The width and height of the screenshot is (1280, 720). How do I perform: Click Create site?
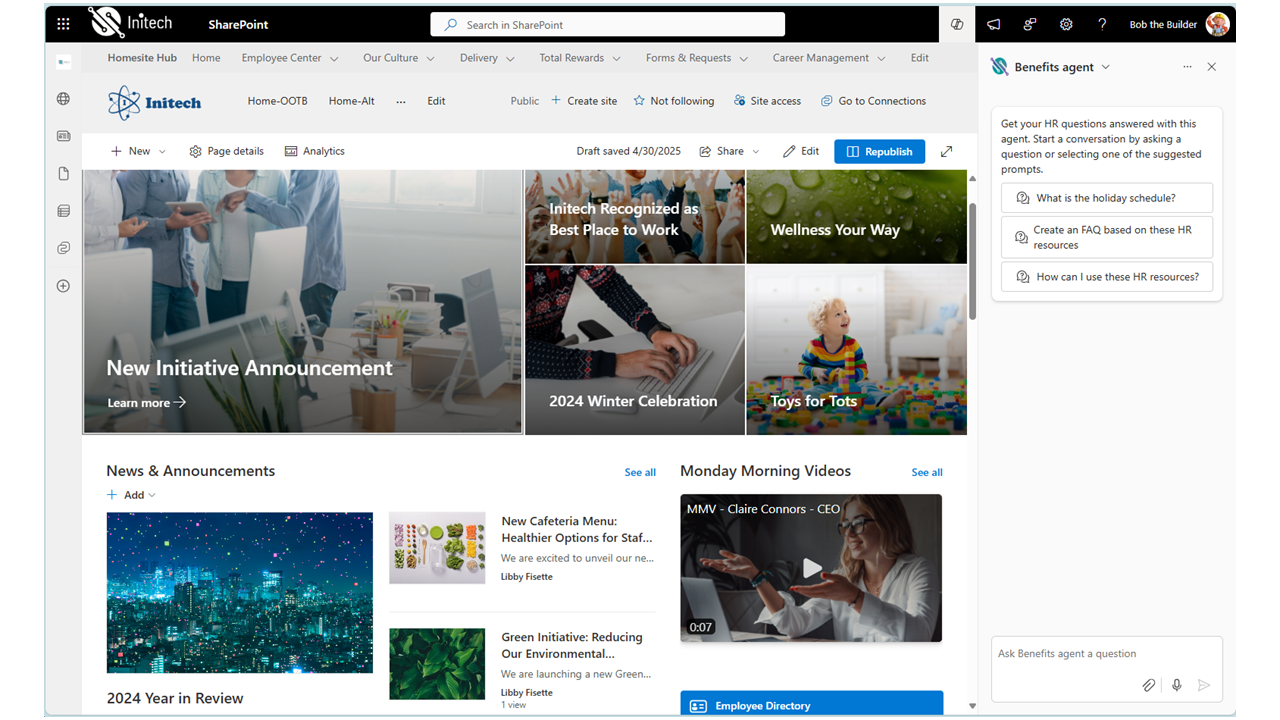point(584,101)
